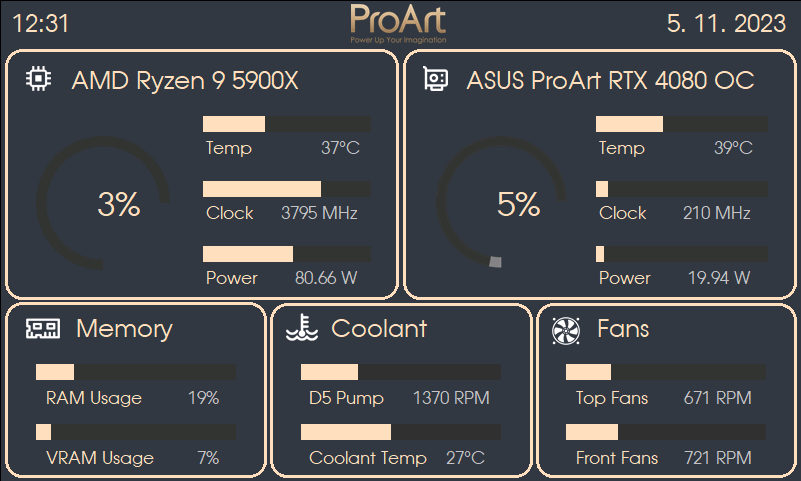
Task: Click the 12:31 clock display
Action: click(x=41, y=24)
